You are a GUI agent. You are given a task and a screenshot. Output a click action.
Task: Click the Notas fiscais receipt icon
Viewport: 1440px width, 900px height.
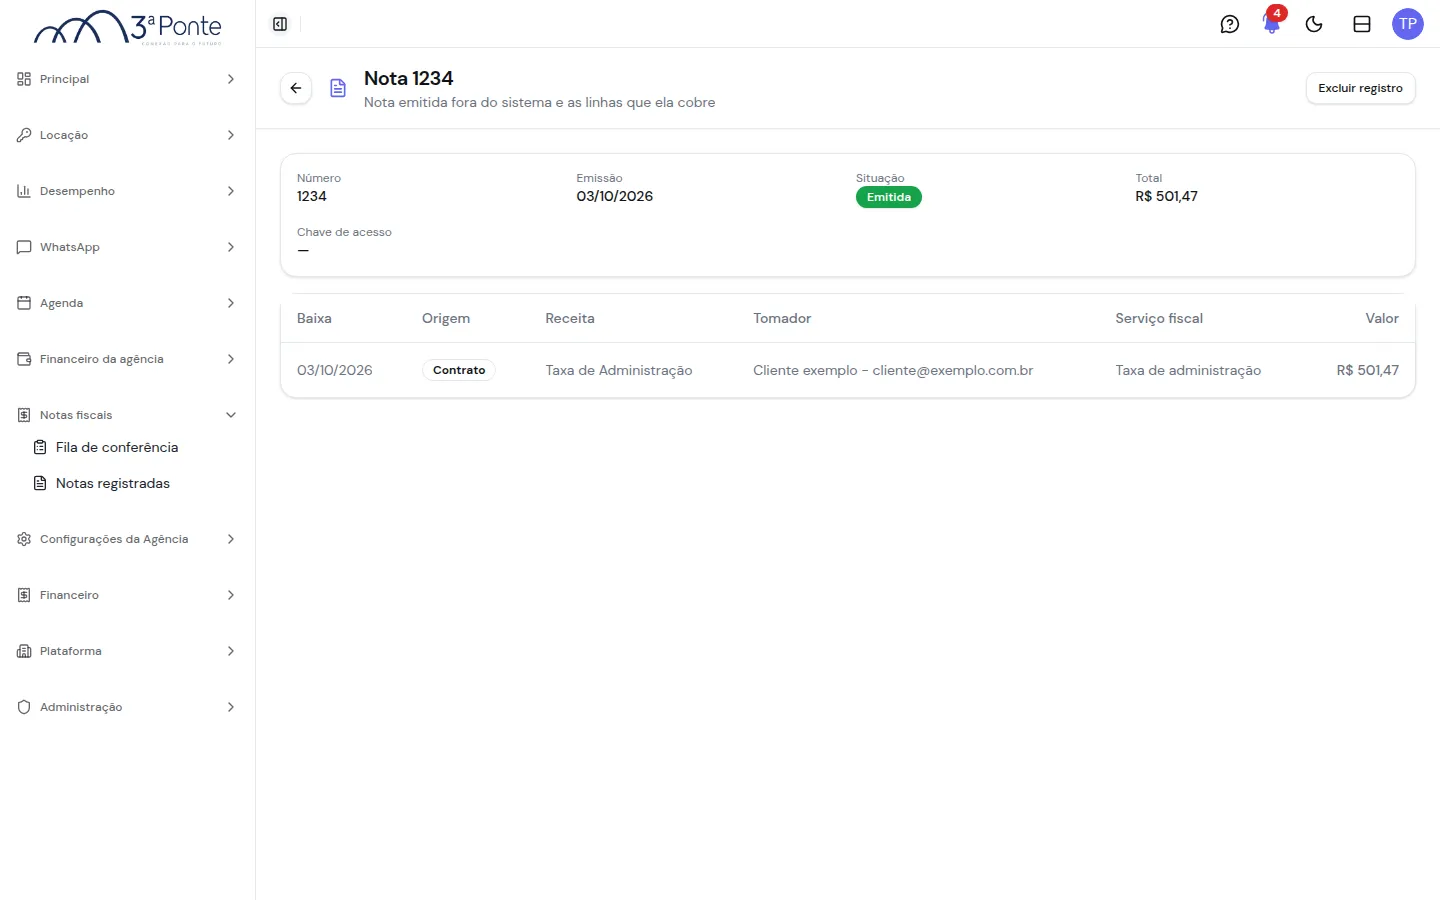[24, 415]
